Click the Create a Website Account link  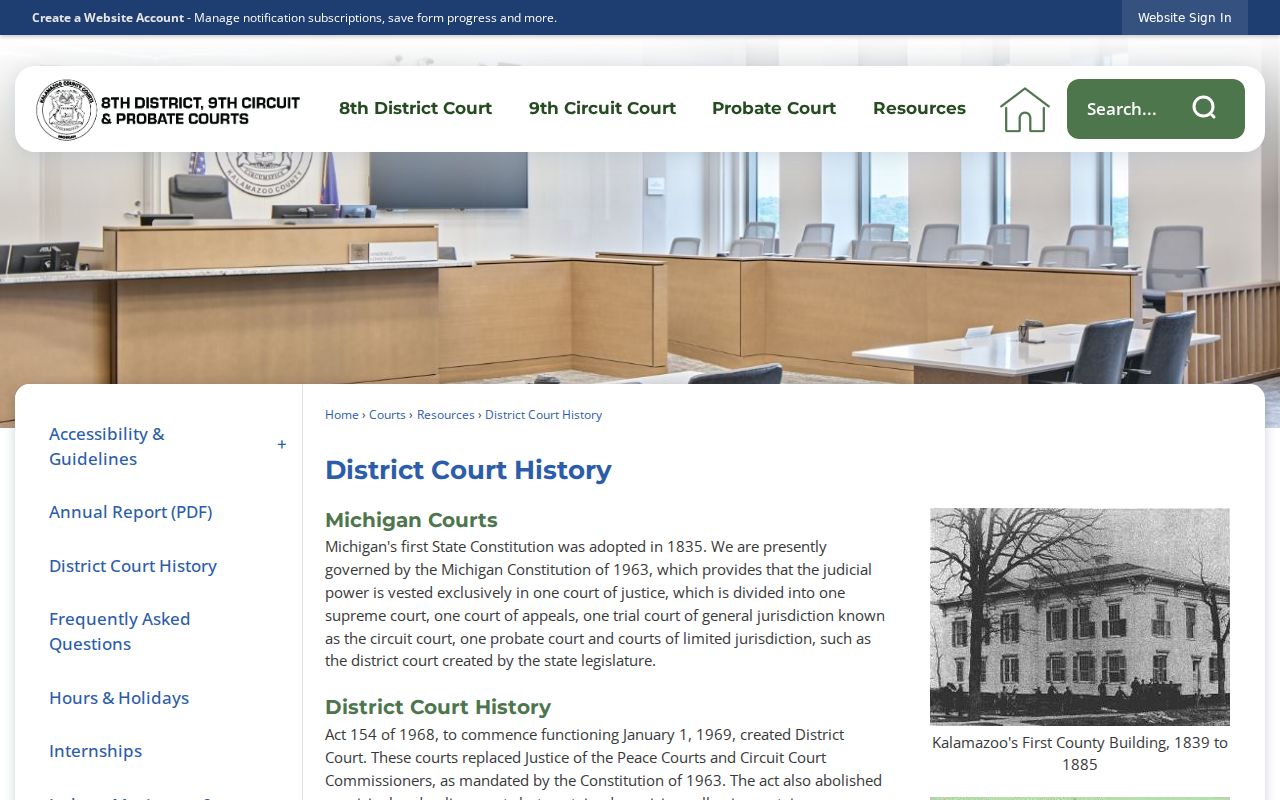tap(108, 18)
